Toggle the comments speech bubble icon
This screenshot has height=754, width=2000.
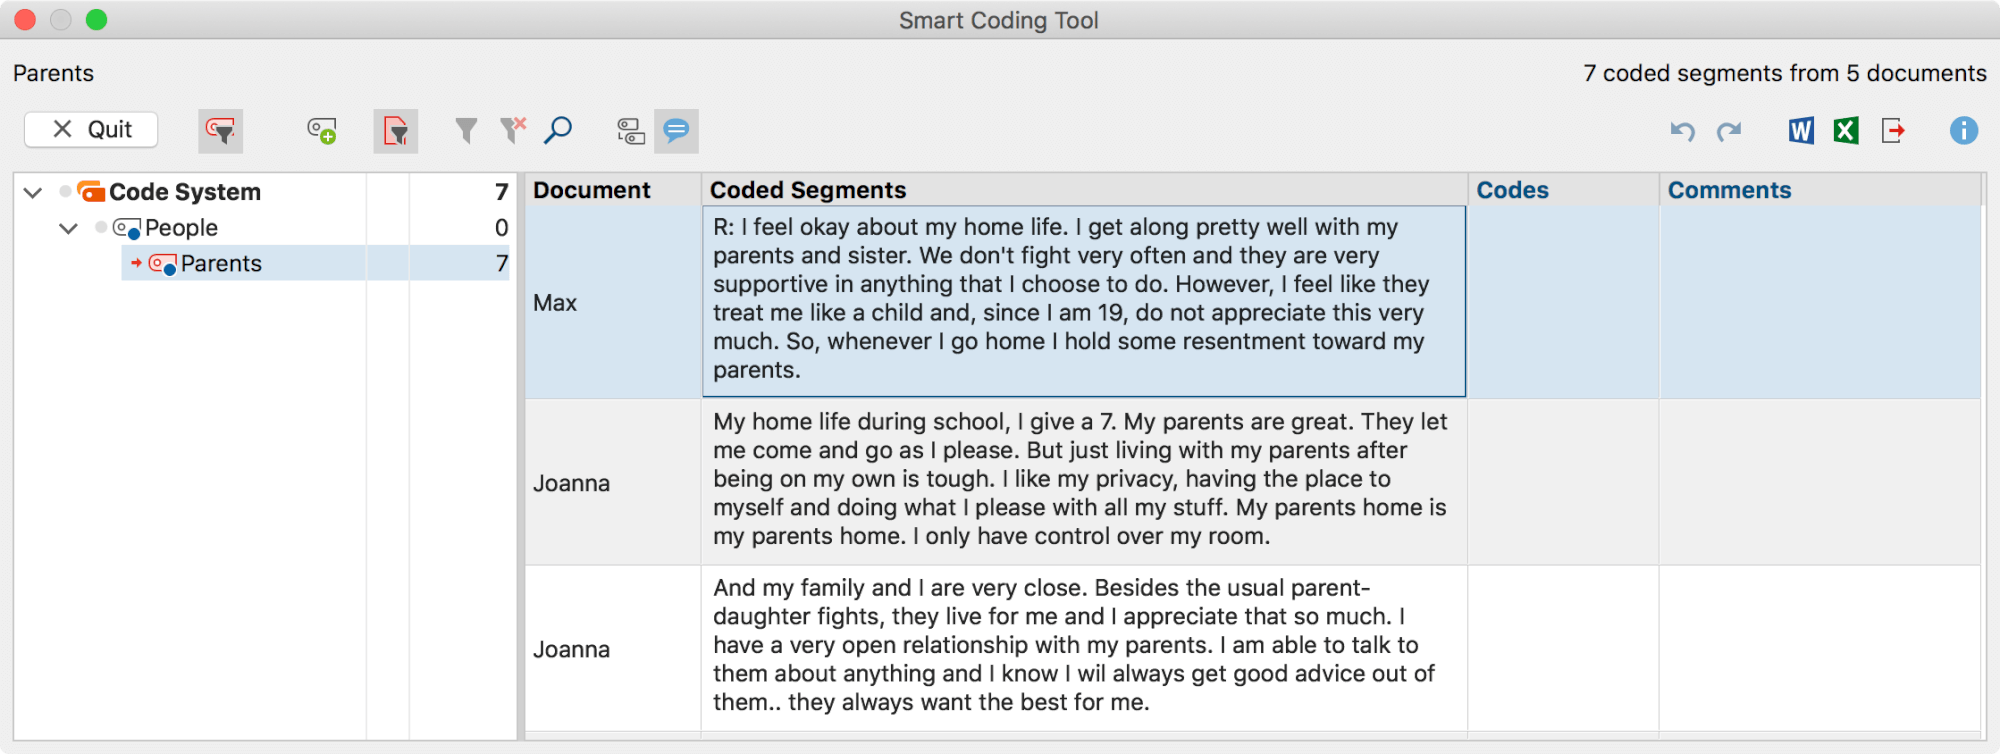676,131
